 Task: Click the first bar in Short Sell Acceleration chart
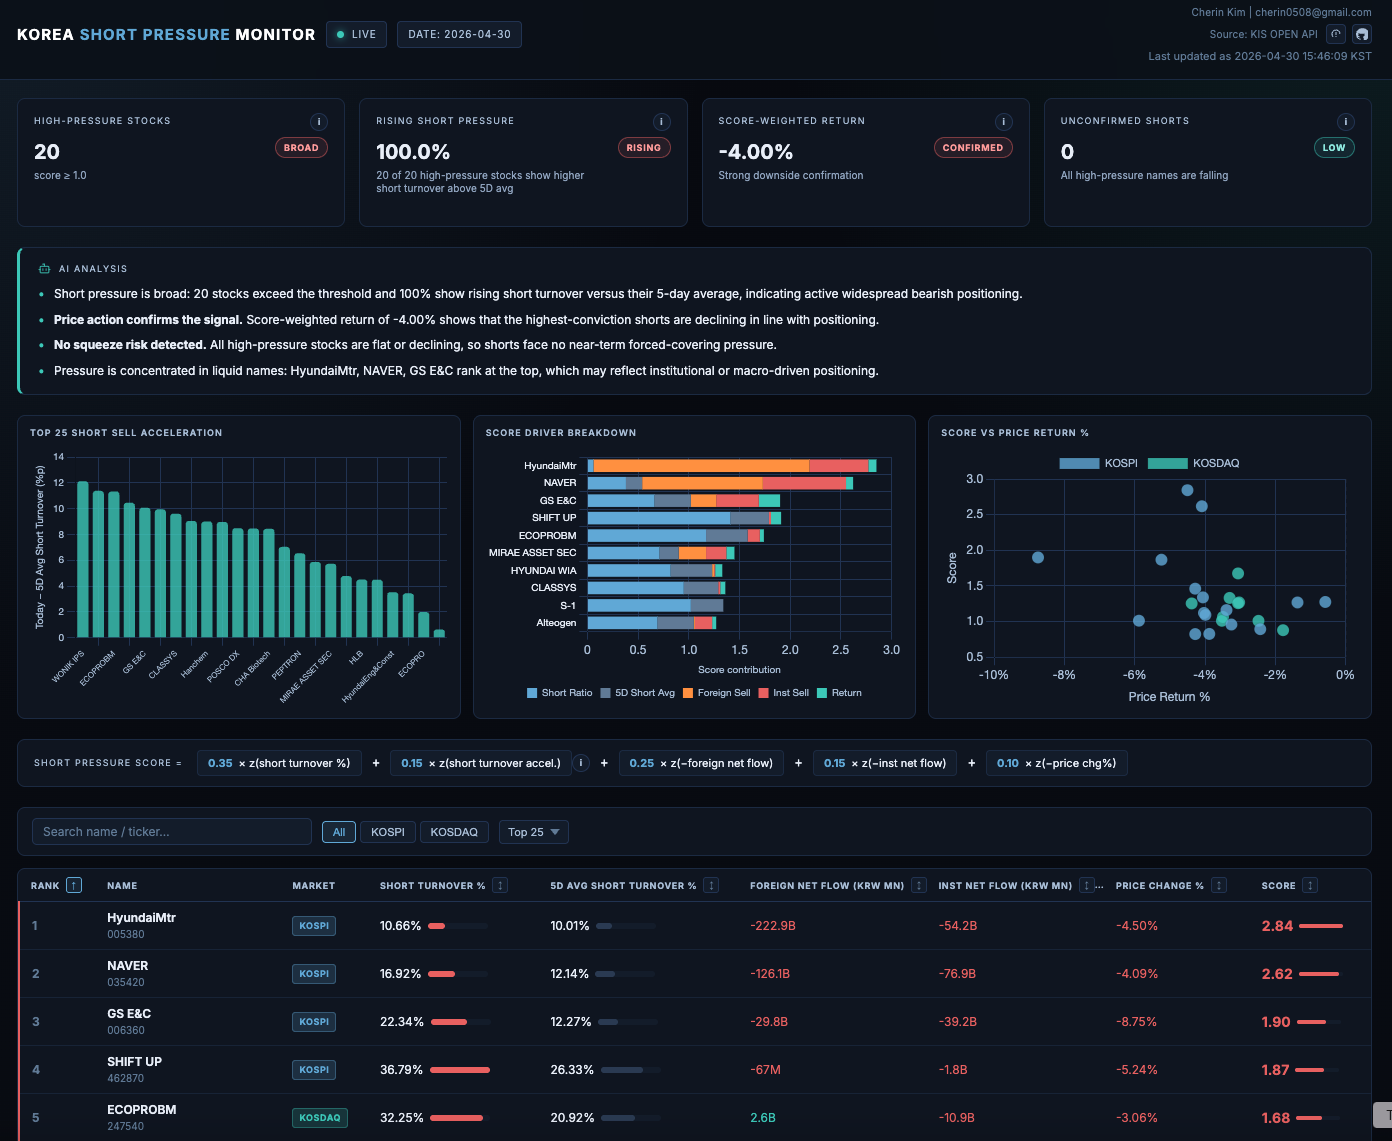pyautogui.click(x=83, y=560)
